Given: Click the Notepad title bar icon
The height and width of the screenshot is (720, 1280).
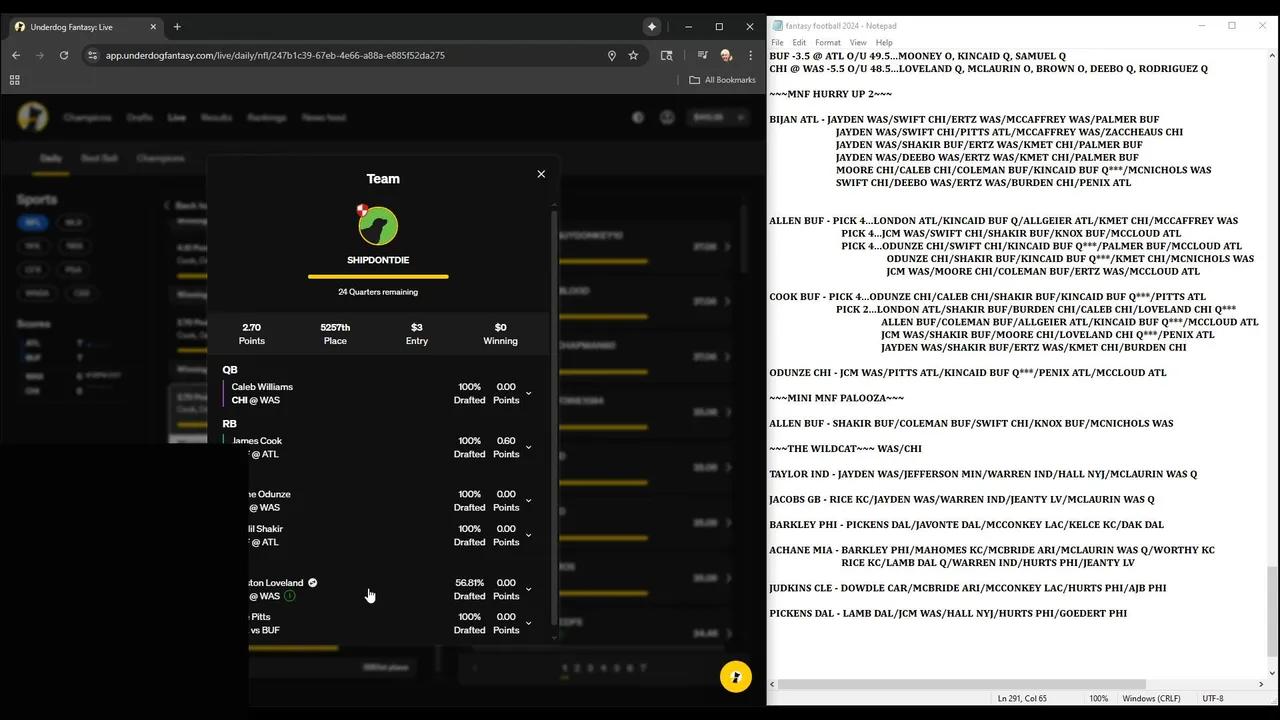Looking at the screenshot, I should 777,26.
